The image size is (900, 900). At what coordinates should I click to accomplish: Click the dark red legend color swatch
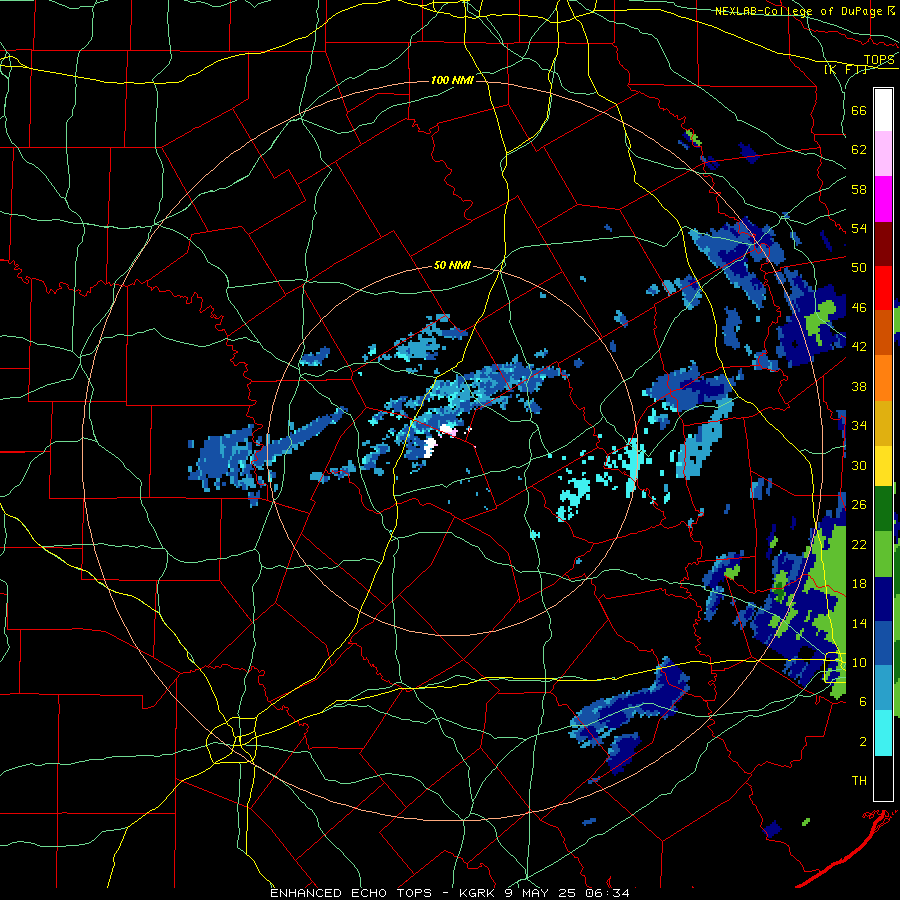(x=883, y=244)
